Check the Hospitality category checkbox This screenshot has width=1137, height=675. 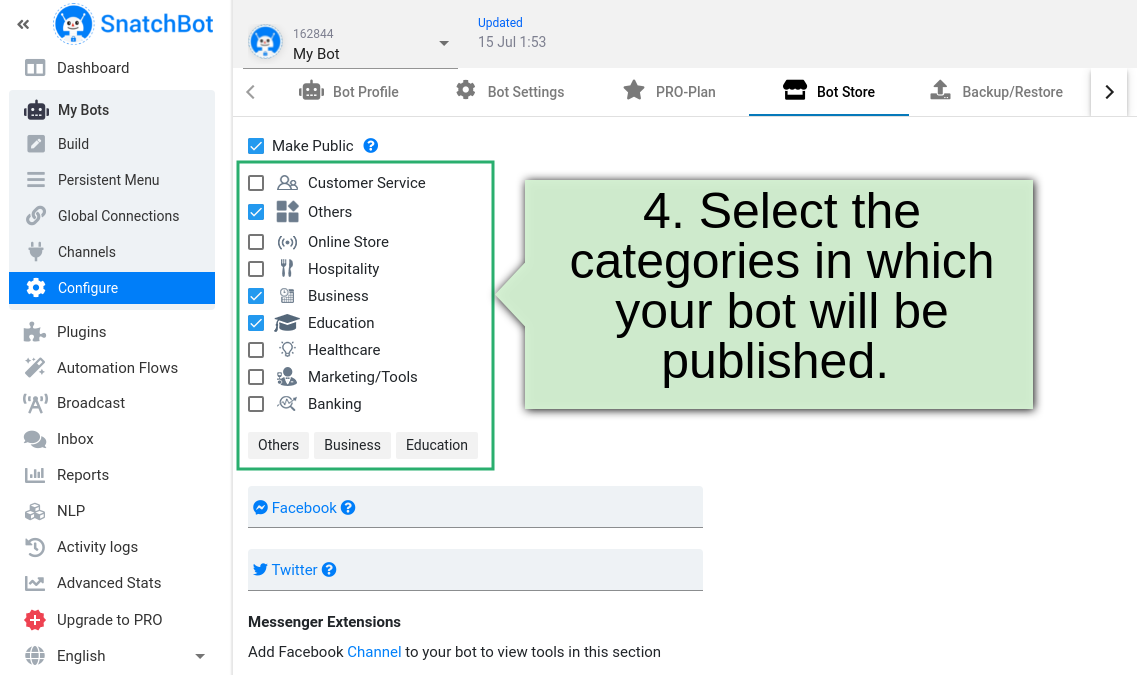tap(256, 269)
